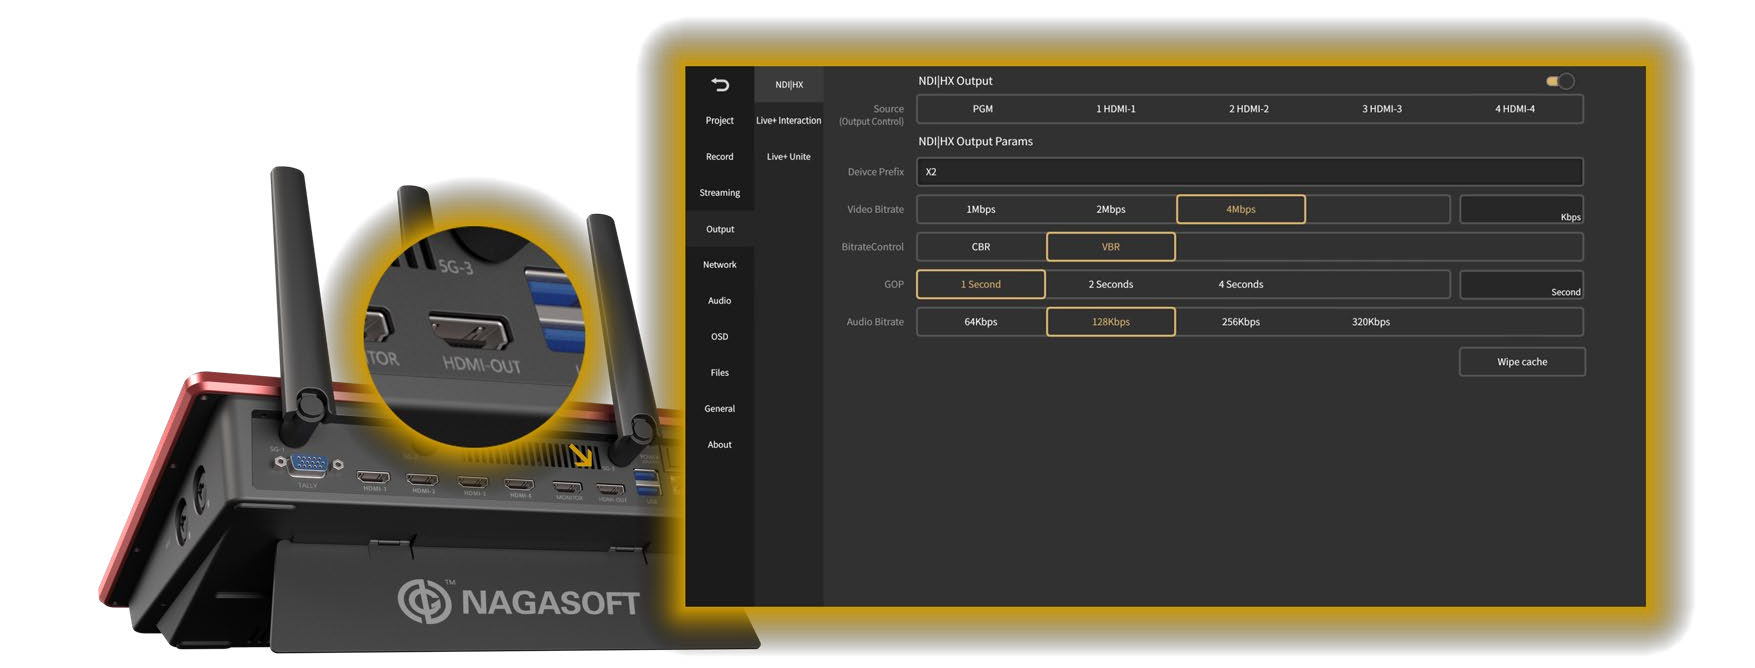Choose CBR bitrate control
The height and width of the screenshot is (668, 1755).
tap(981, 247)
